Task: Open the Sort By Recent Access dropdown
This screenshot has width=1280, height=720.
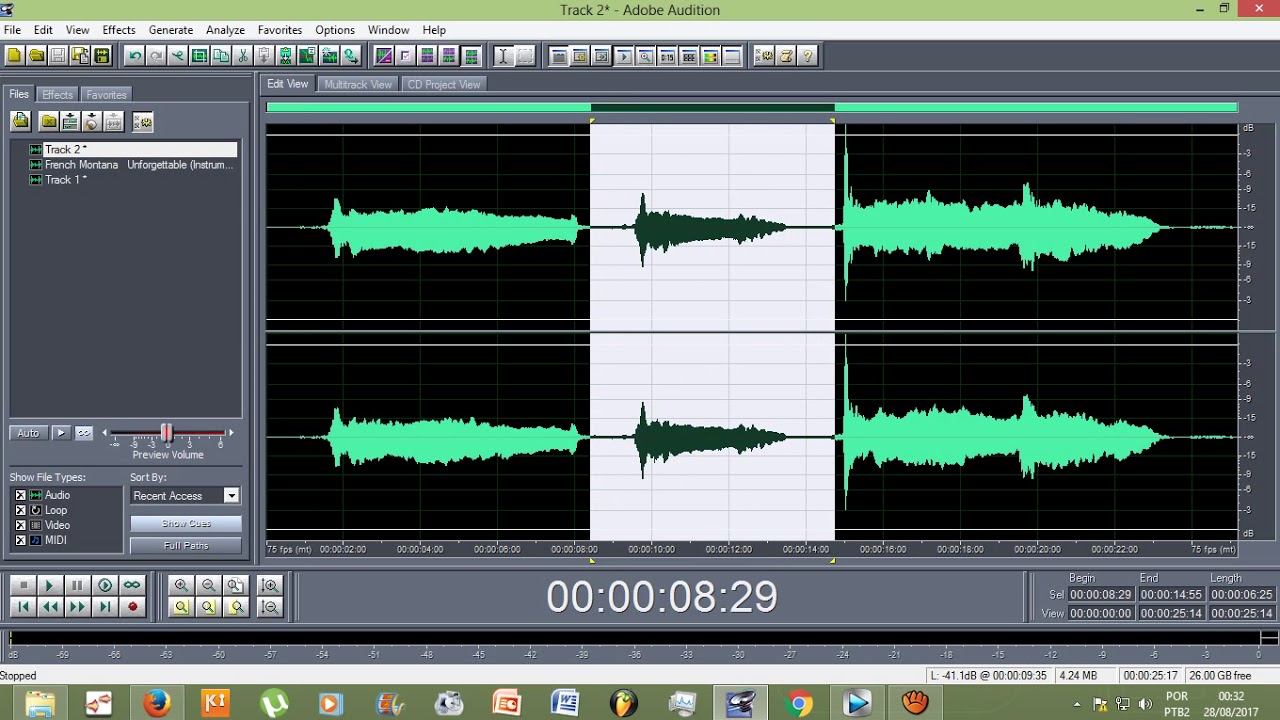Action: point(185,496)
